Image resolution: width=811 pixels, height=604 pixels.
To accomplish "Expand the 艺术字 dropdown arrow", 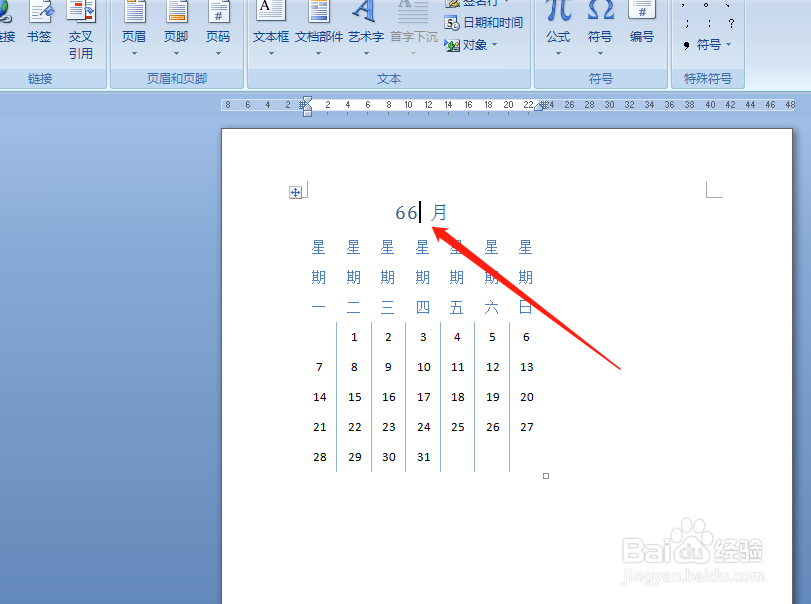I will point(366,53).
